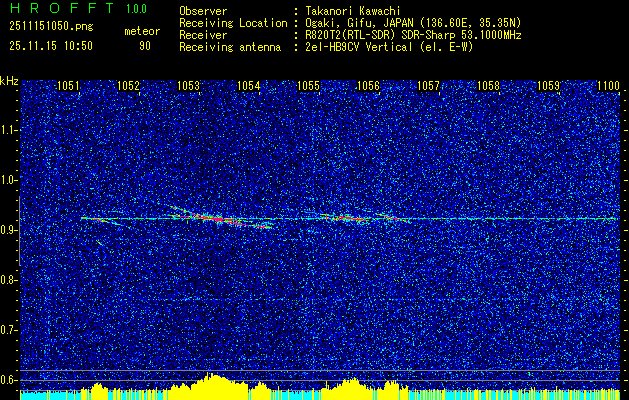
Task: Click the Receiving Location field label
Action: point(233,23)
